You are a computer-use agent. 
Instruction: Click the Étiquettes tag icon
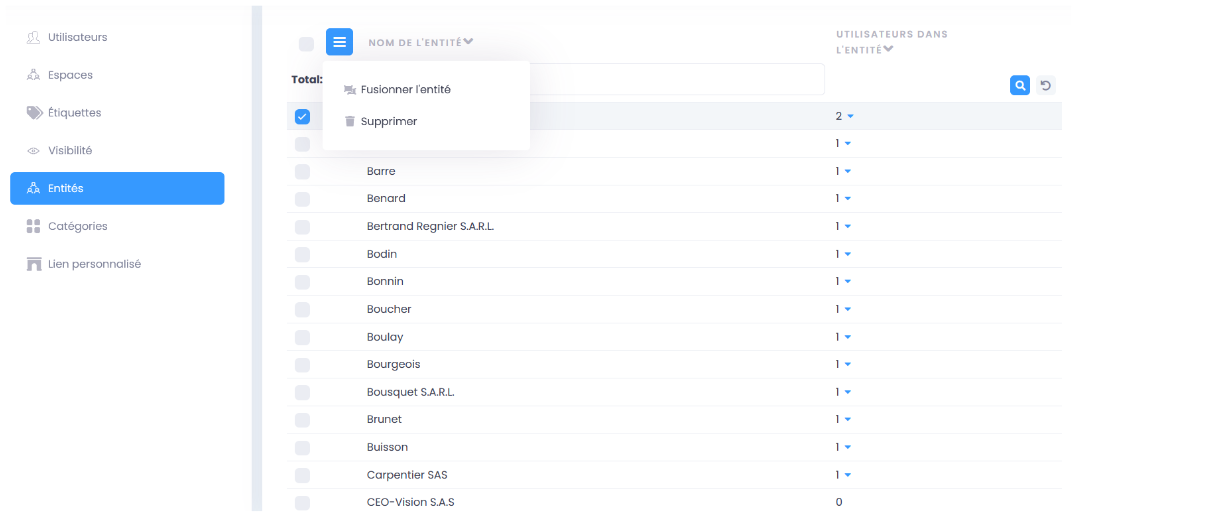pos(34,113)
